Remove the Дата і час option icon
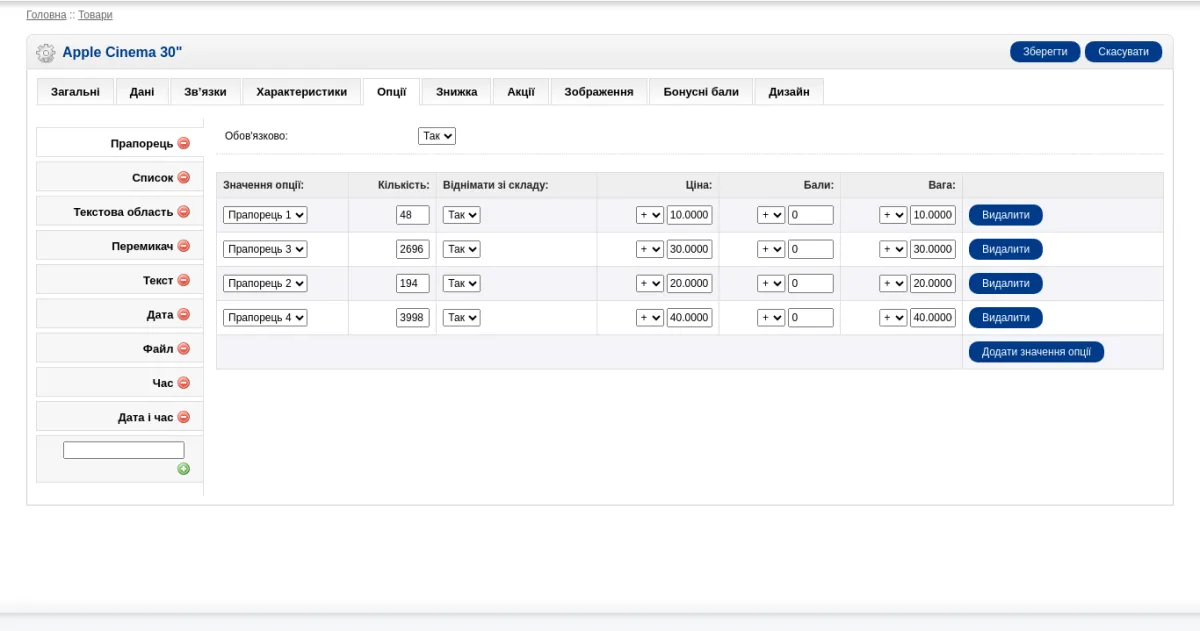The height and width of the screenshot is (631, 1200). [183, 417]
